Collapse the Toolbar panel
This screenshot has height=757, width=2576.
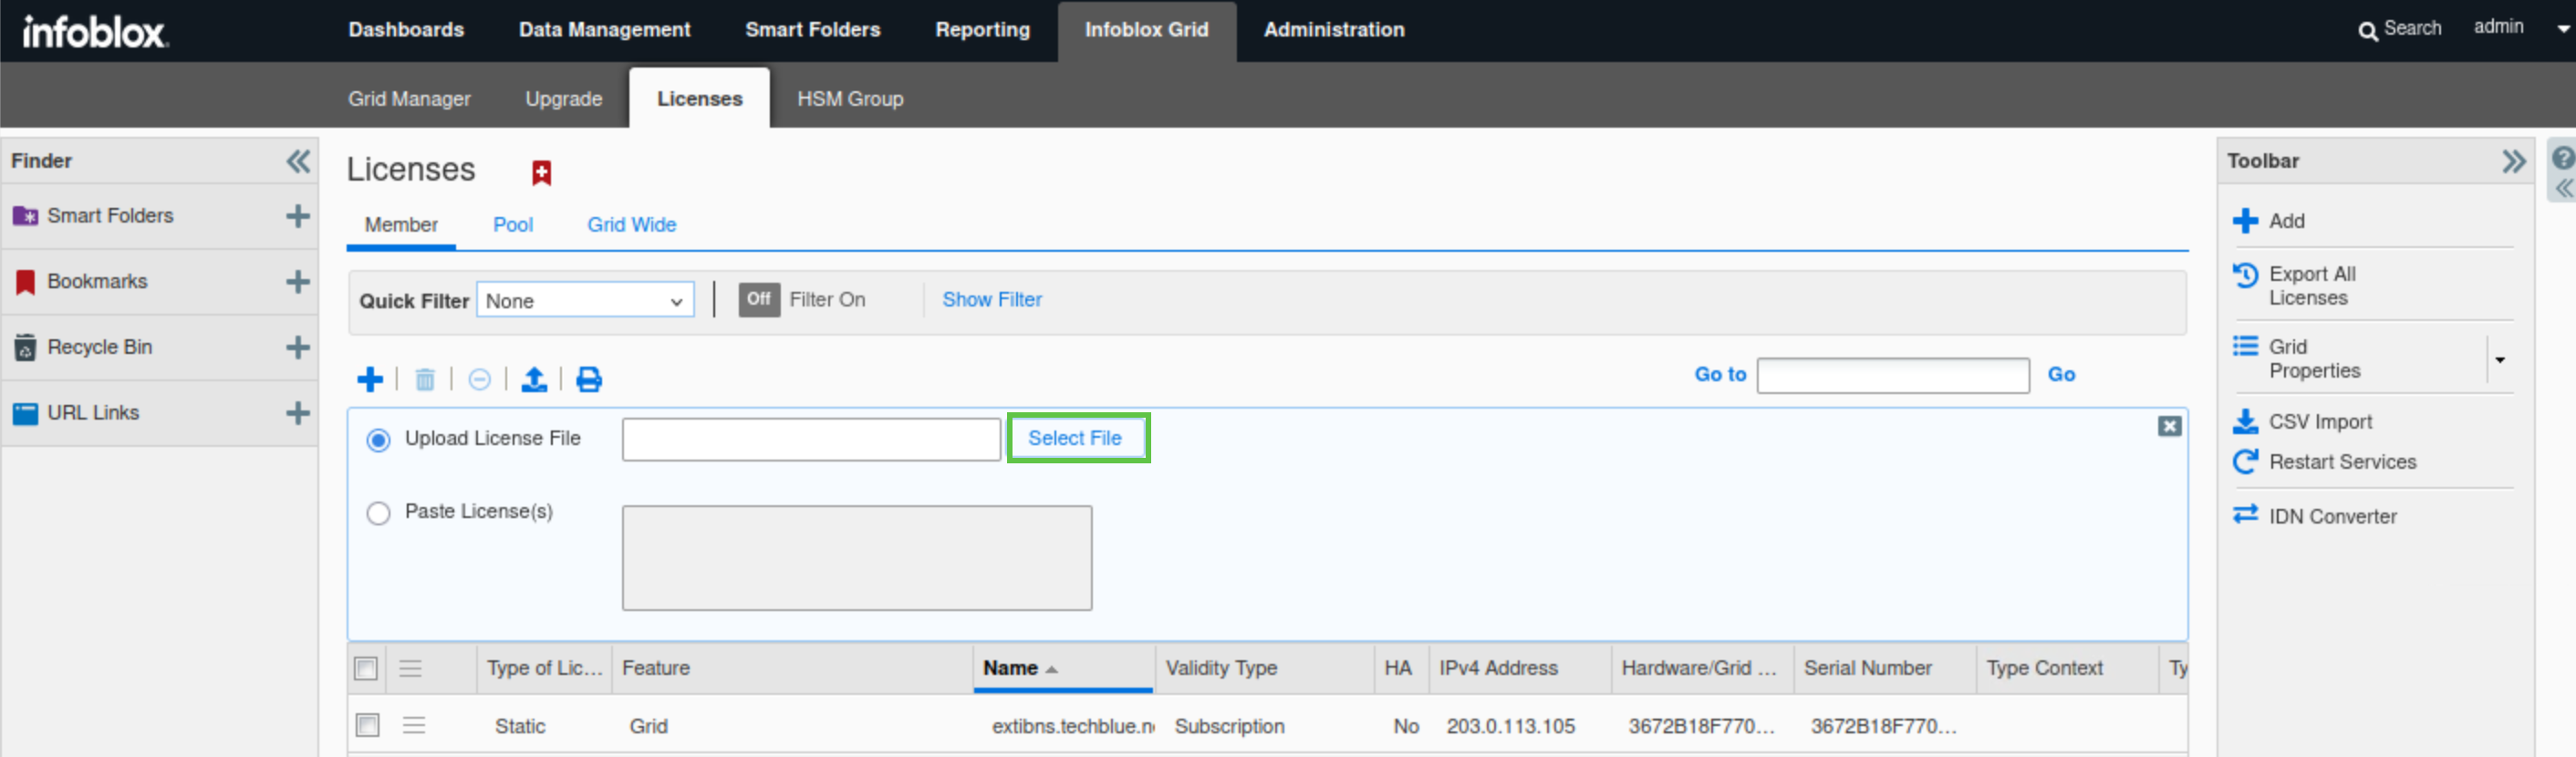(2512, 161)
